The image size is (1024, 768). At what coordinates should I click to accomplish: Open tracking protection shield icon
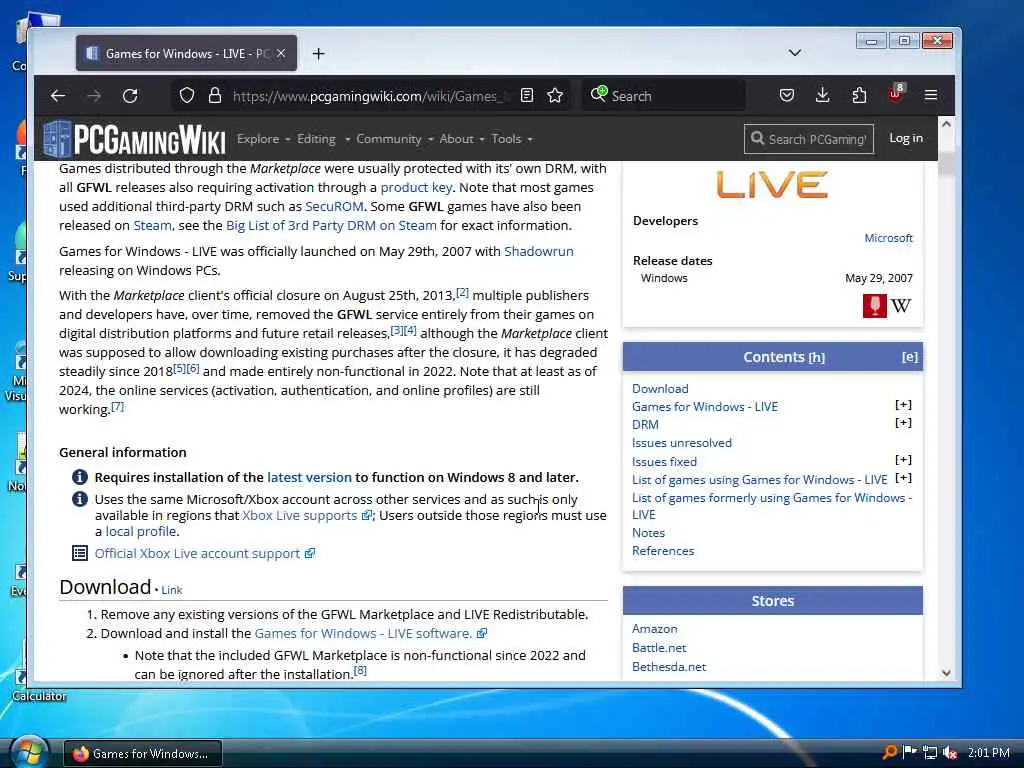(x=187, y=95)
